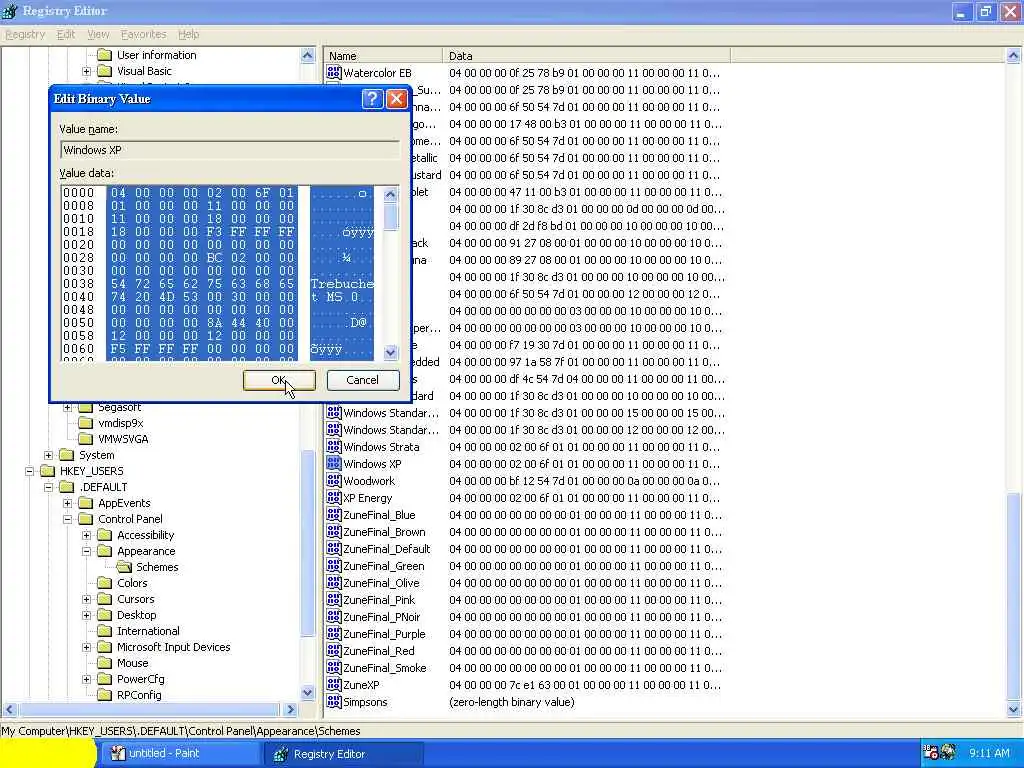Click the ZuneFinal_Green value icon
Viewport: 1024px width, 768px height.
334,566
